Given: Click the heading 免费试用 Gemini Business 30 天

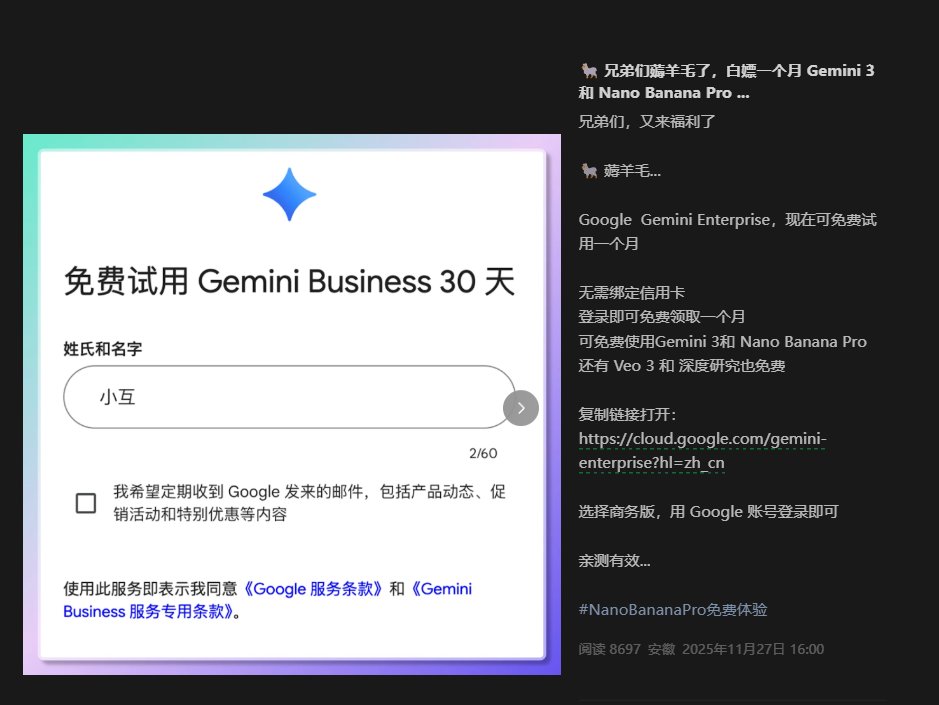Looking at the screenshot, I should coord(289,281).
